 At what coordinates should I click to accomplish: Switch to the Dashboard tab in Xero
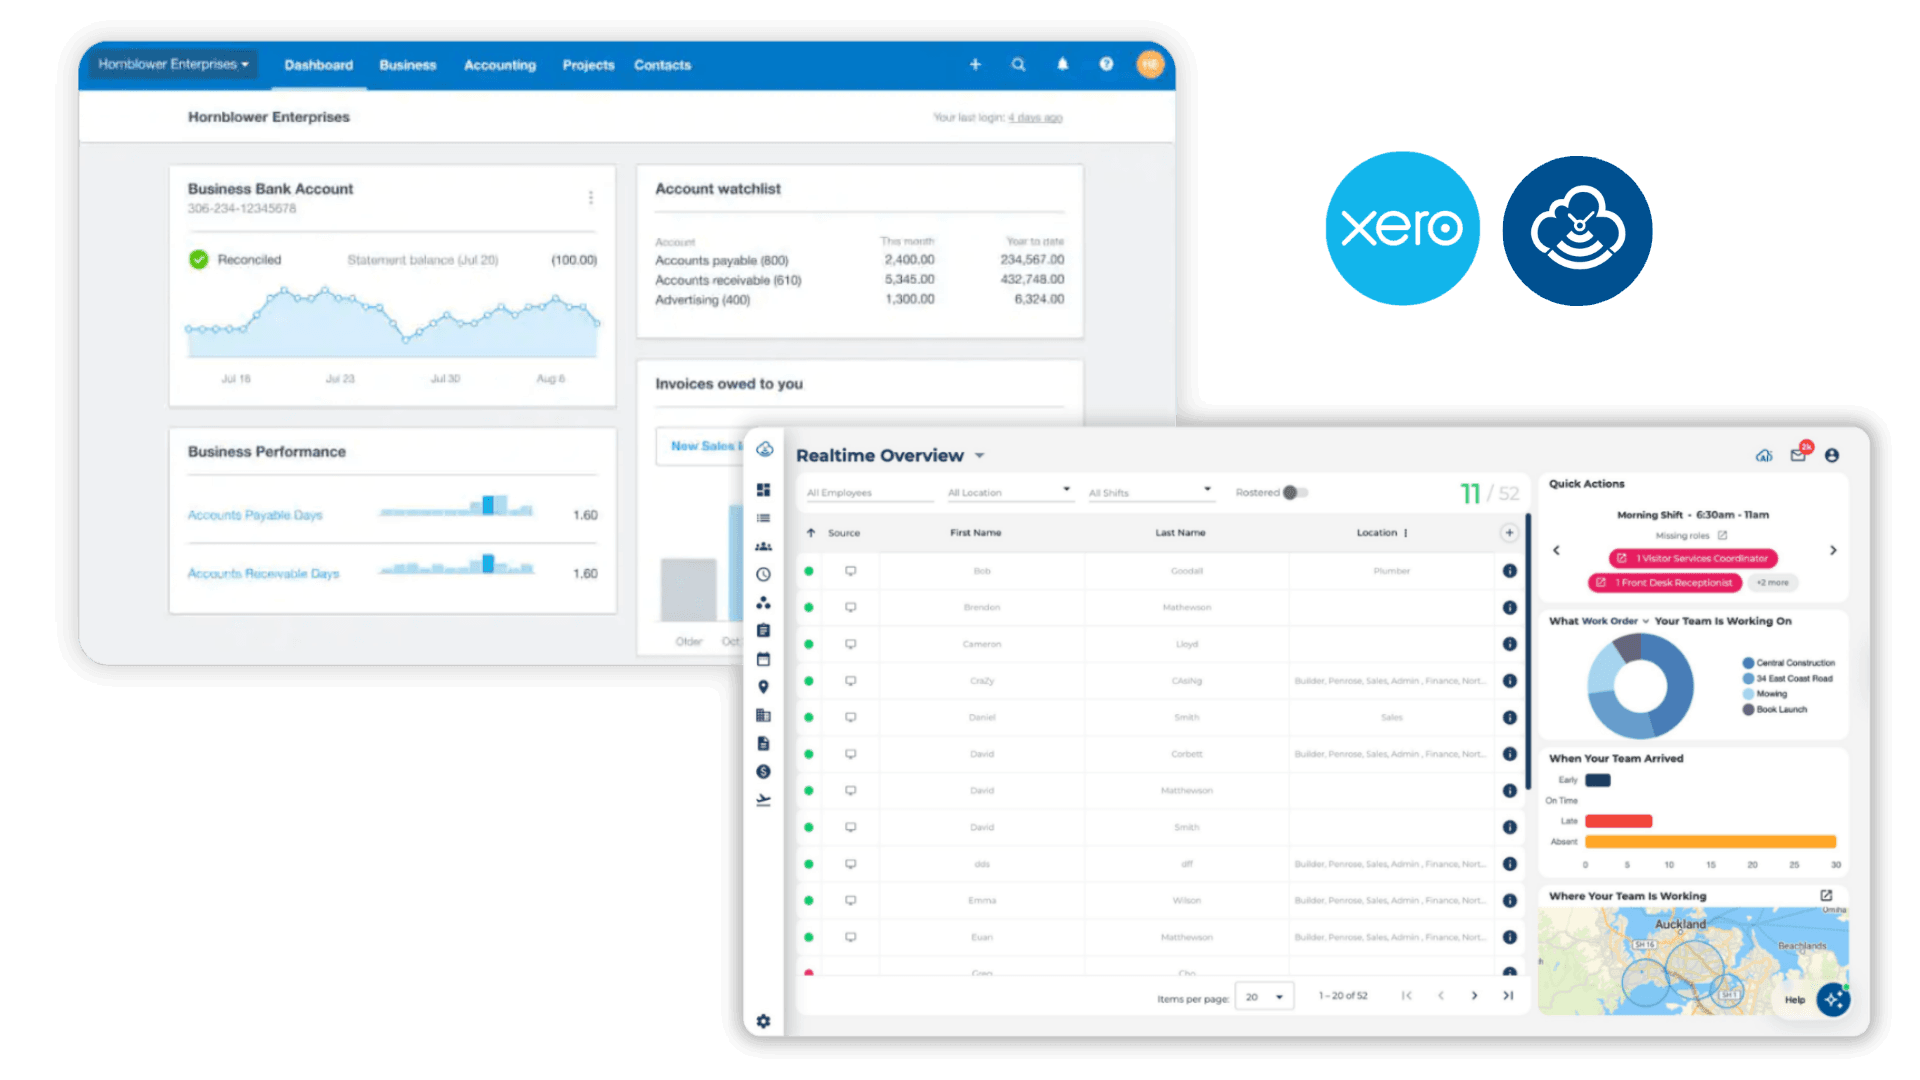[319, 65]
